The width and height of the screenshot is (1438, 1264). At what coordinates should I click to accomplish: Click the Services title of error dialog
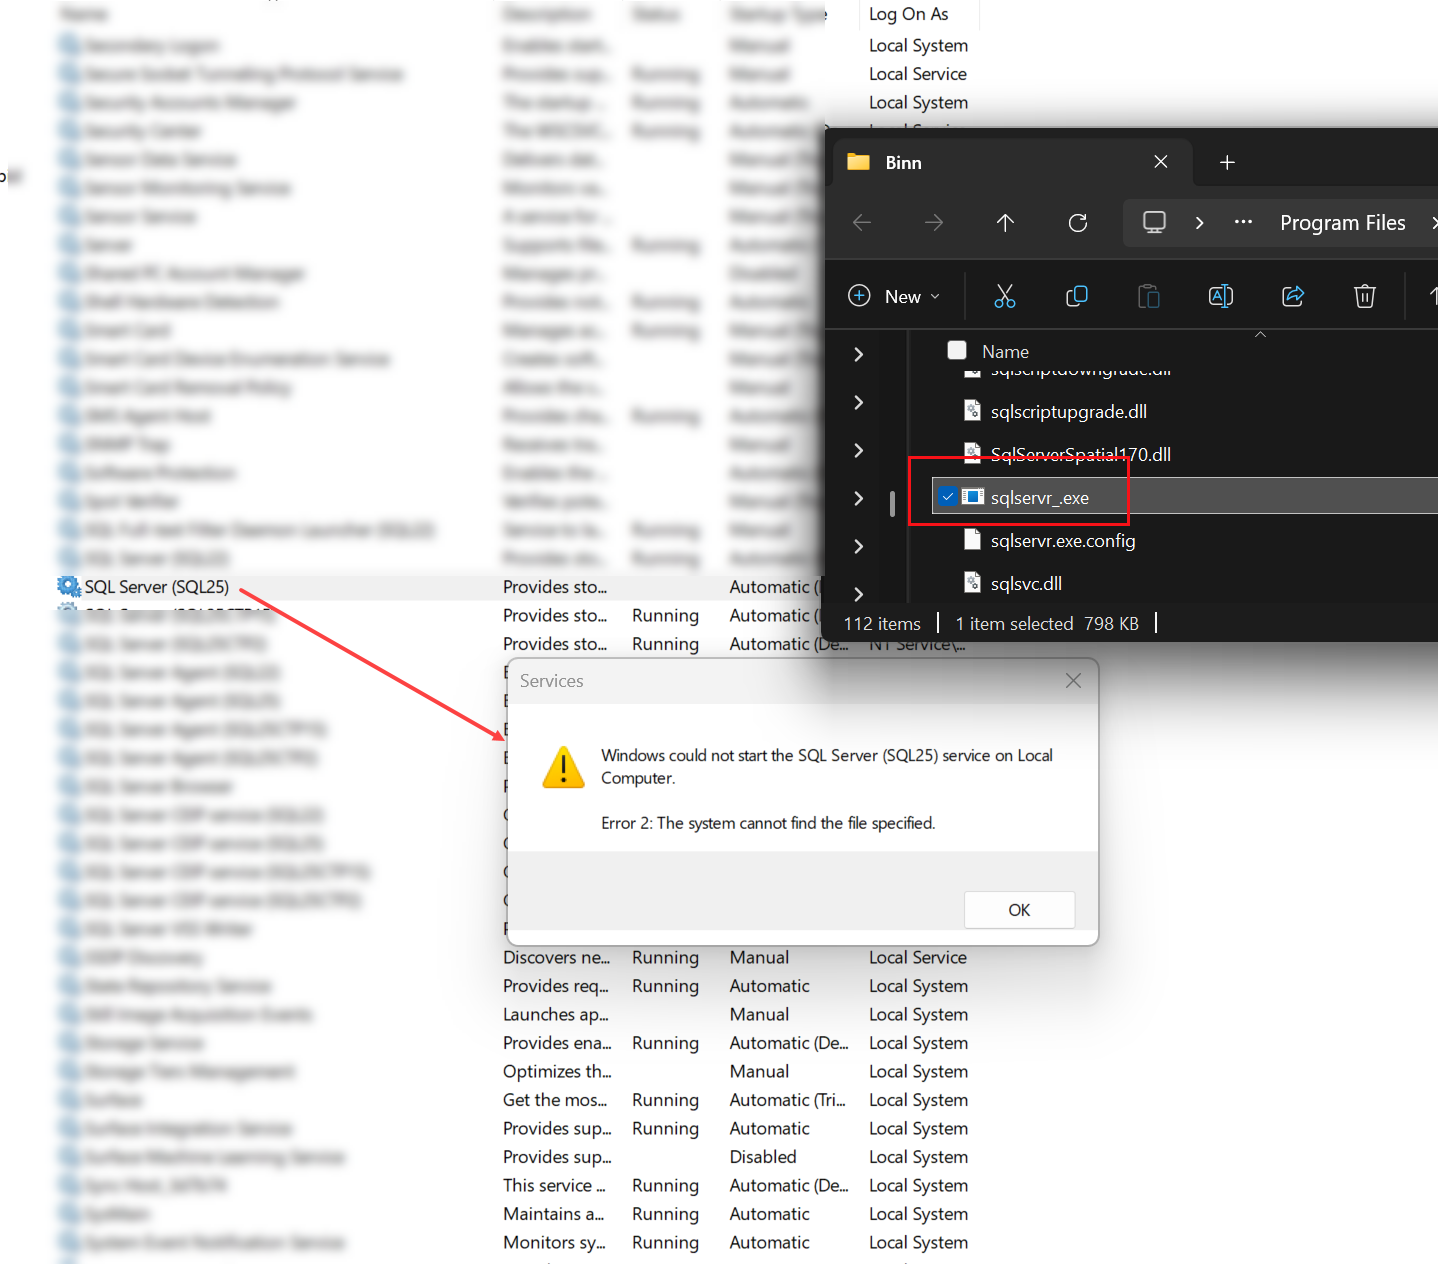tap(551, 681)
